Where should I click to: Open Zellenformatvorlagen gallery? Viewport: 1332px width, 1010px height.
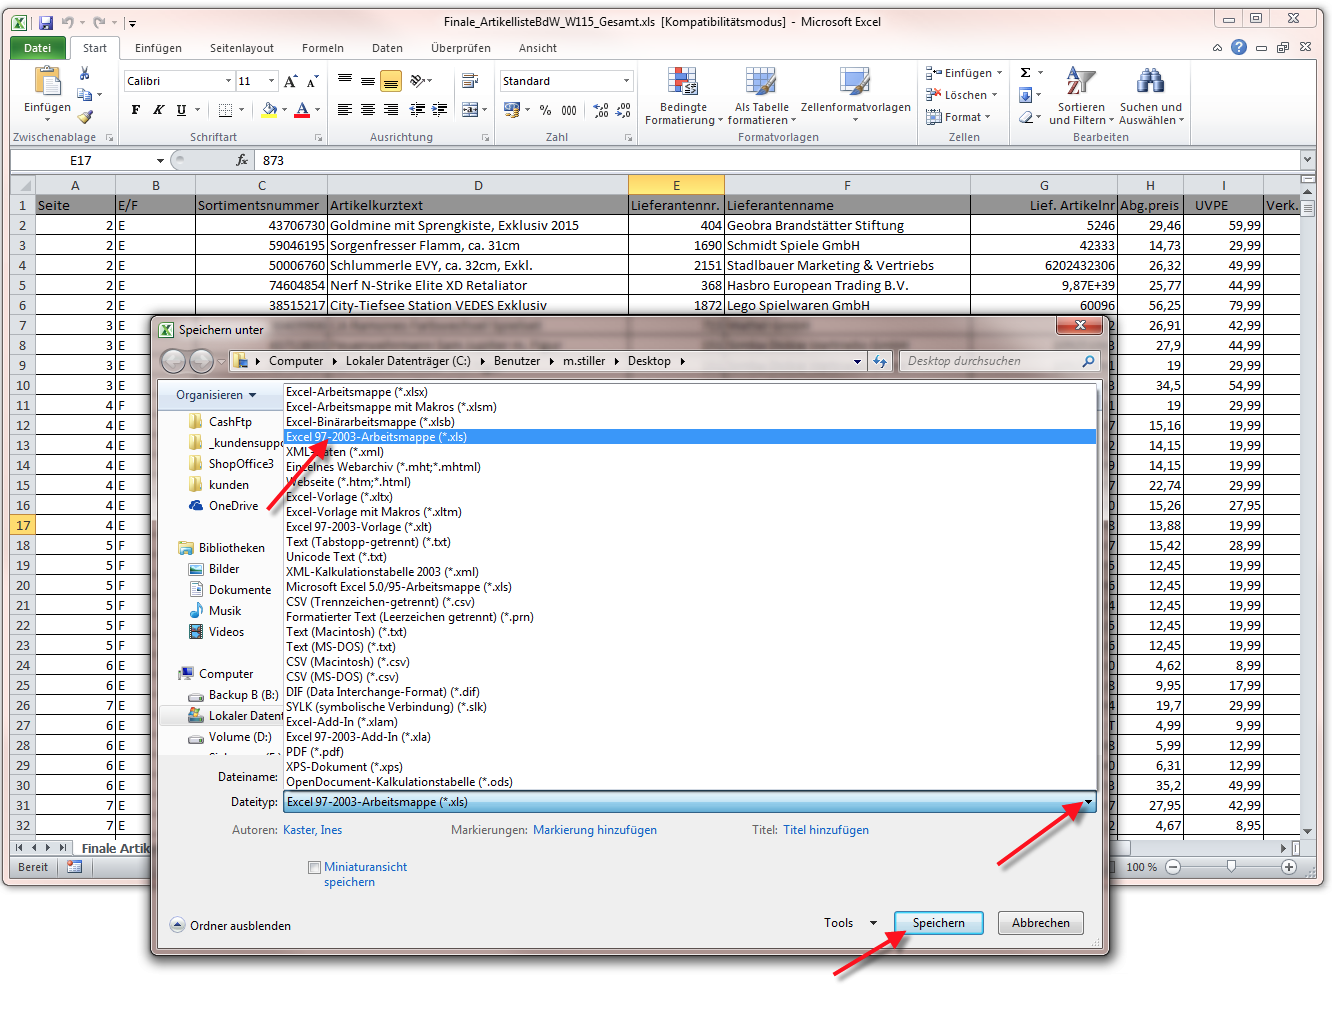[x=856, y=96]
